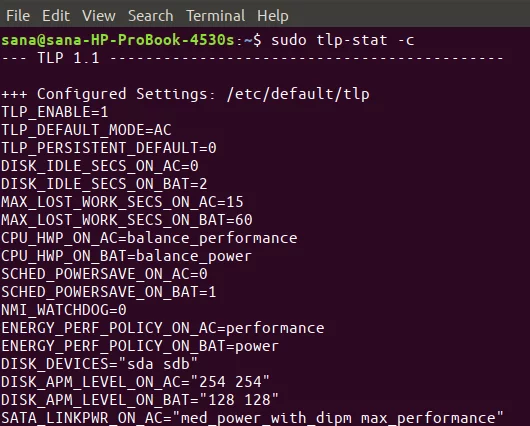530x426 pixels.
Task: Click the DISK_APM_LEVEL_ON_BAT line
Action: 140,400
